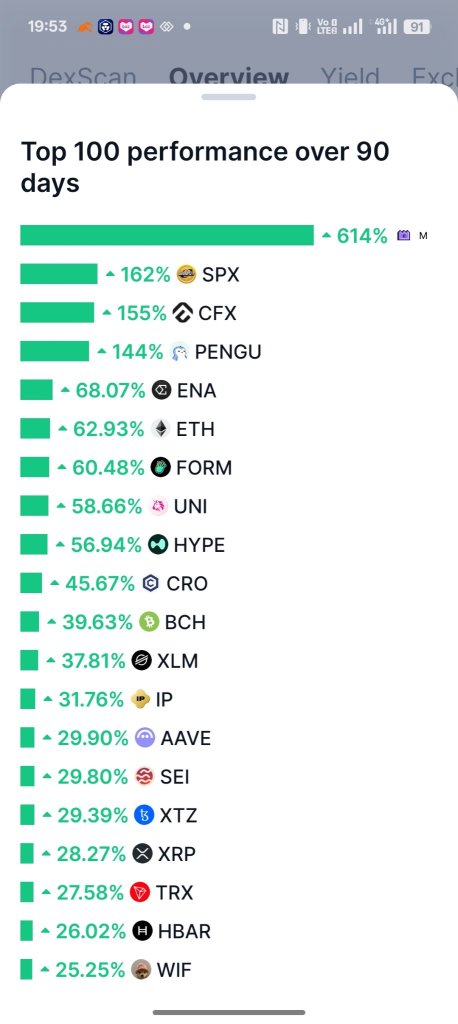Tap the BCH green coin icon
458x1024 pixels.
pos(149,622)
